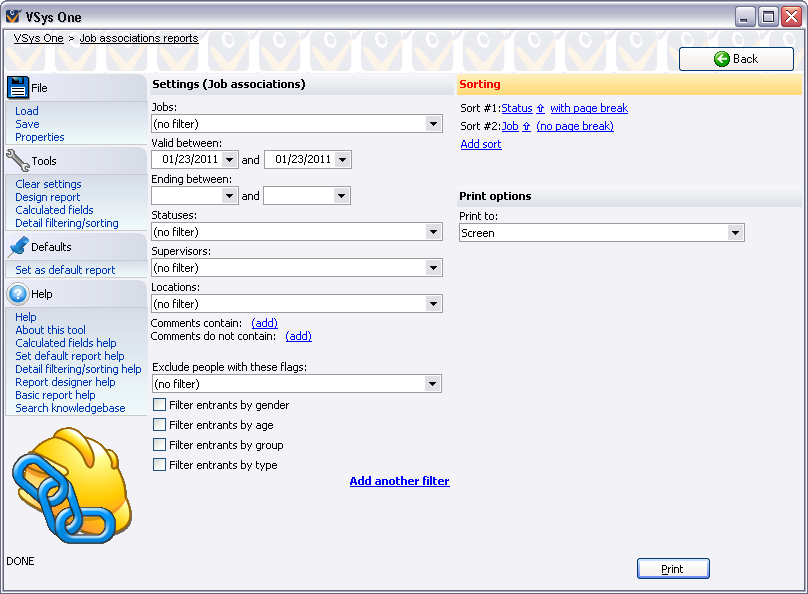808x594 pixels.
Task: Close the VSys One window
Action: (792, 16)
